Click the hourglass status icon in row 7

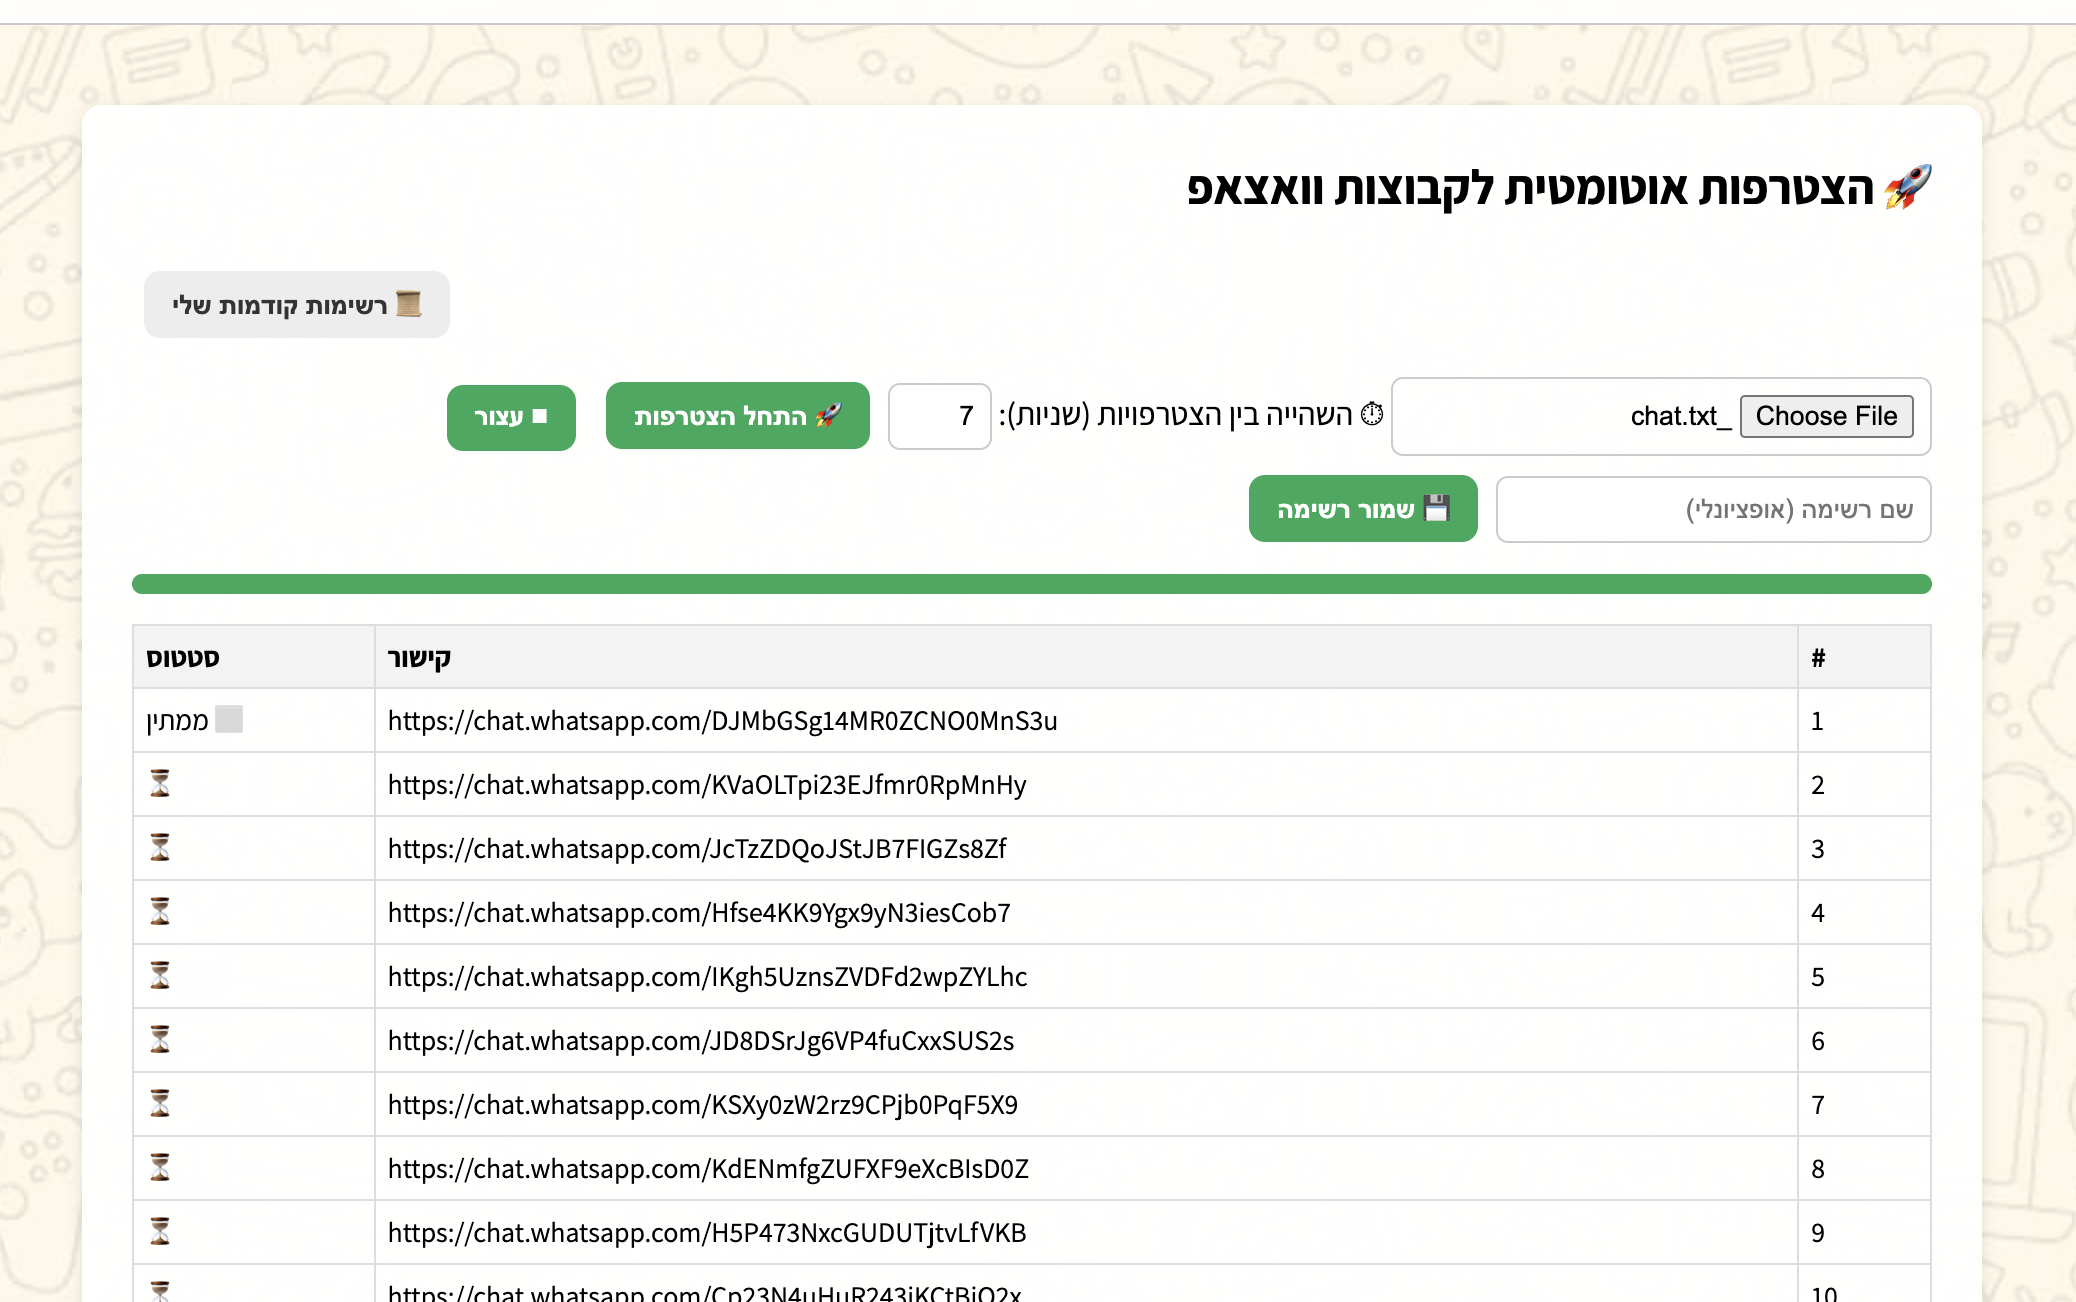(160, 1103)
